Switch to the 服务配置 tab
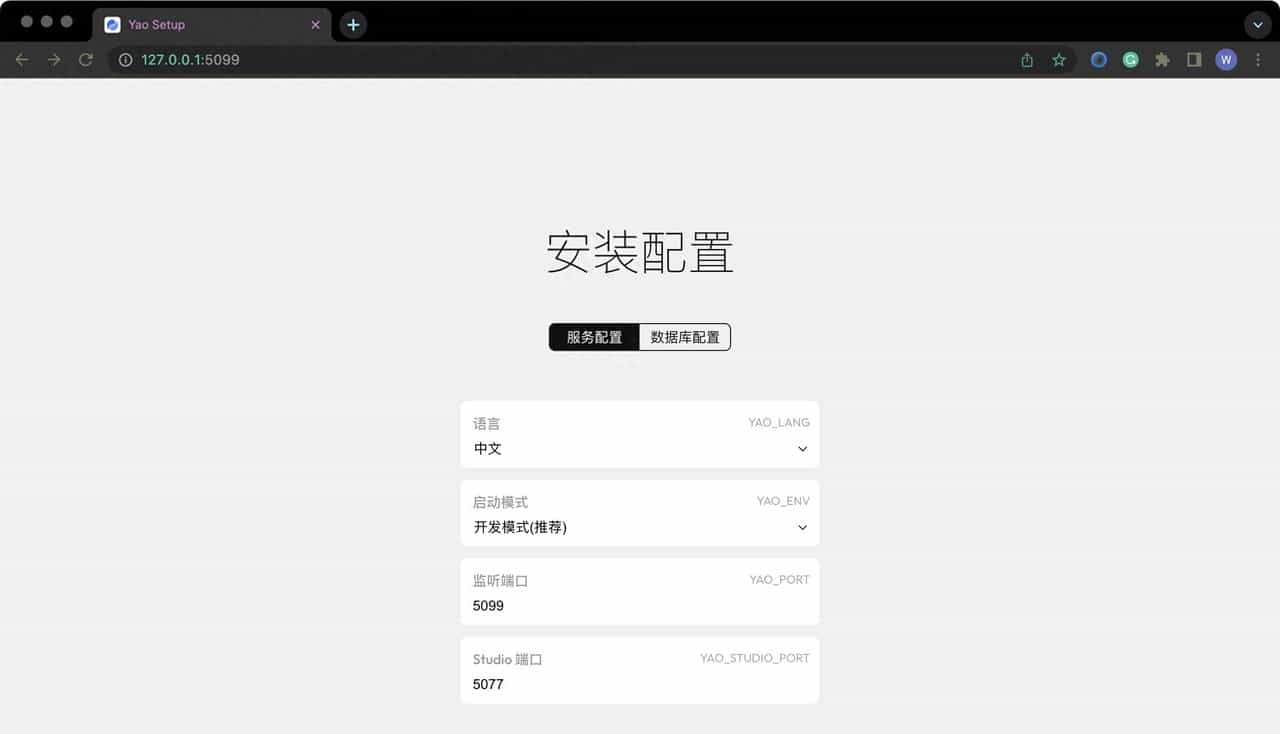Image resolution: width=1280 pixels, height=734 pixels. tap(594, 337)
